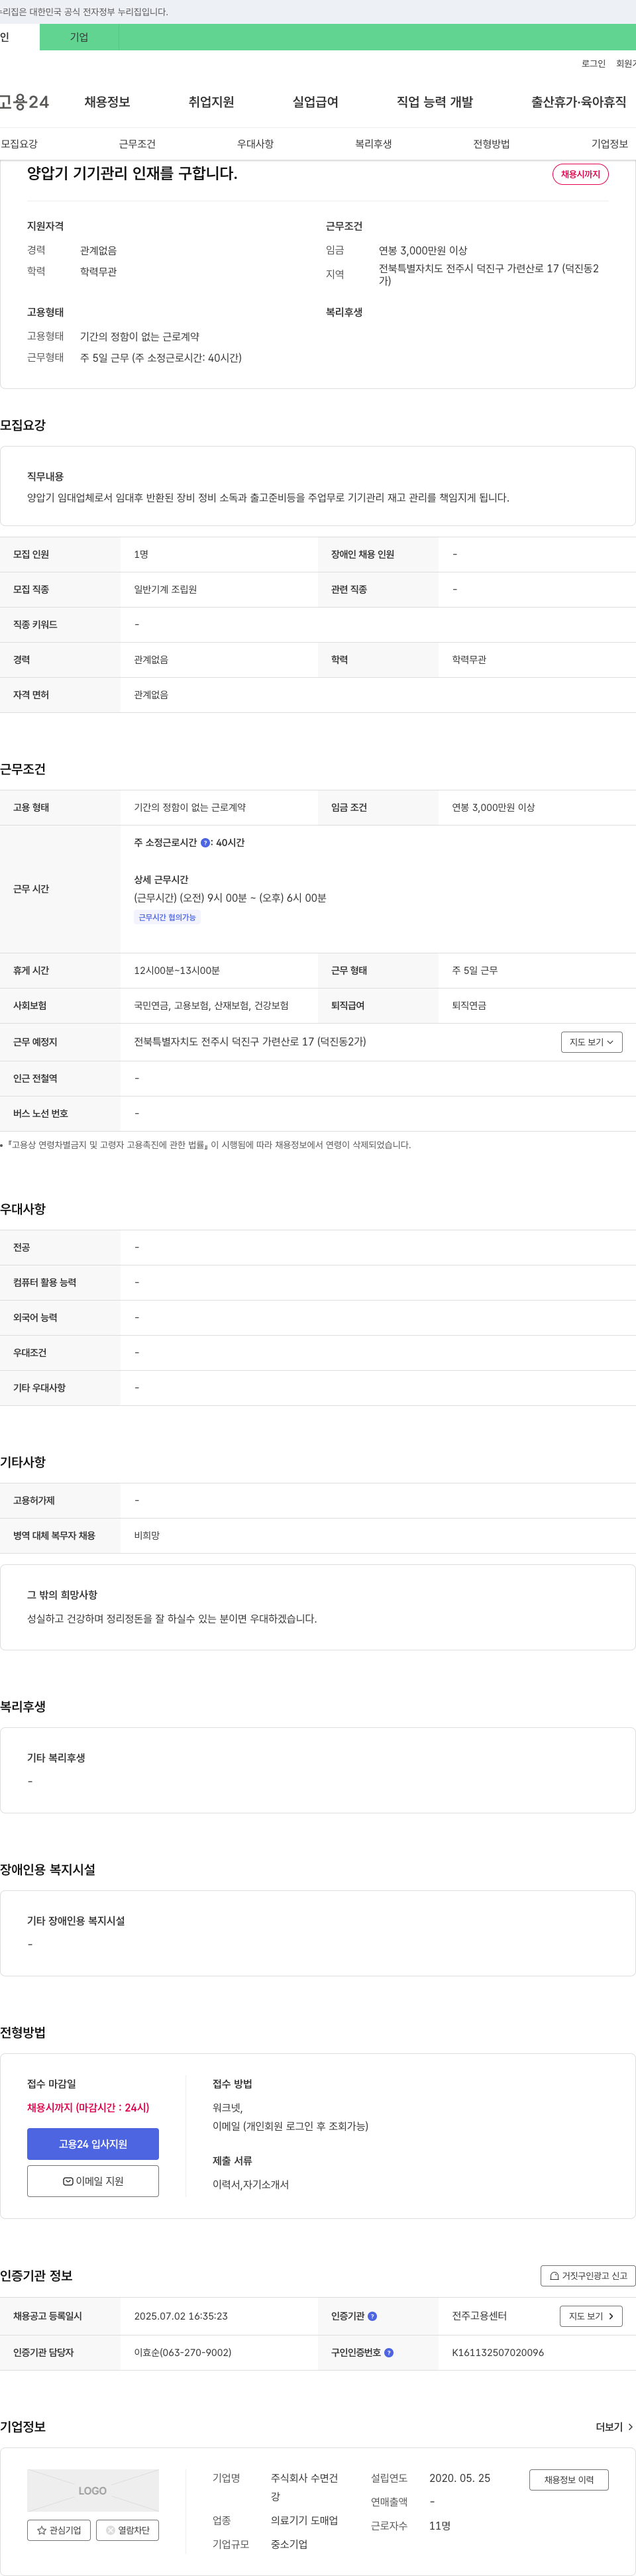Open the 취업지원 main menu
636x2576 pixels.
[211, 102]
